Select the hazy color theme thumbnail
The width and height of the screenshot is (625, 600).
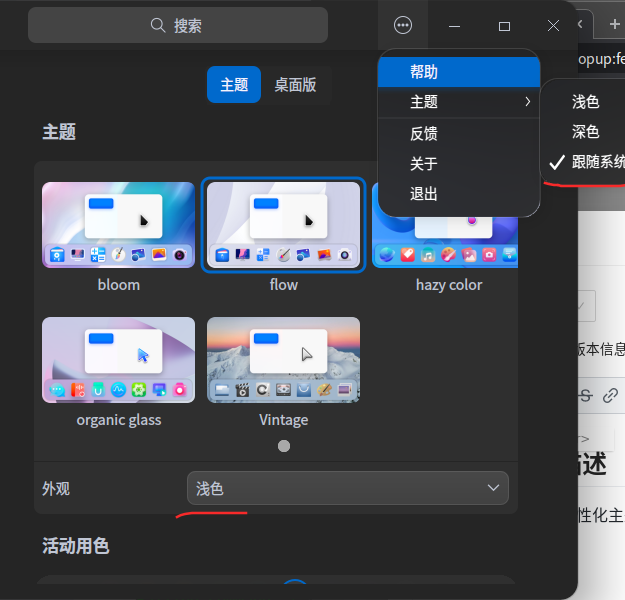(x=445, y=241)
